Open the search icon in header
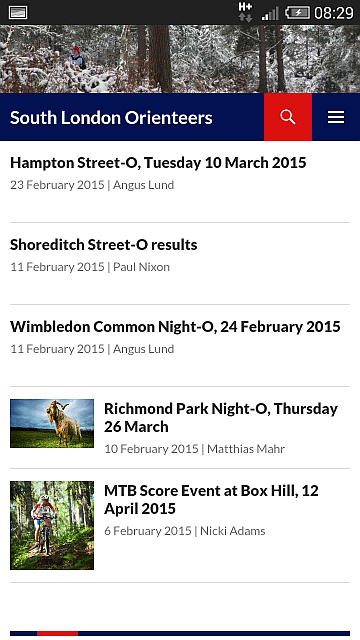Image resolution: width=360 pixels, height=640 pixels. pyautogui.click(x=288, y=117)
